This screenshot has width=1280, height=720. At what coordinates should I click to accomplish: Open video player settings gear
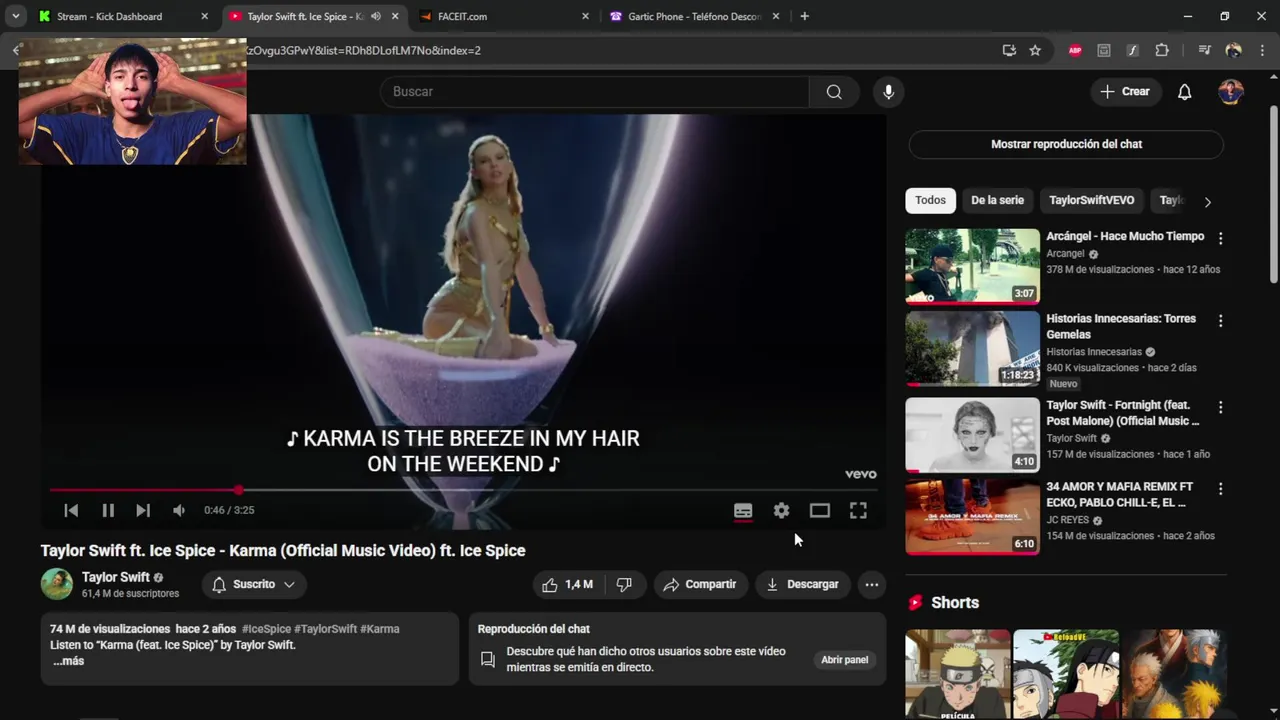(x=781, y=510)
